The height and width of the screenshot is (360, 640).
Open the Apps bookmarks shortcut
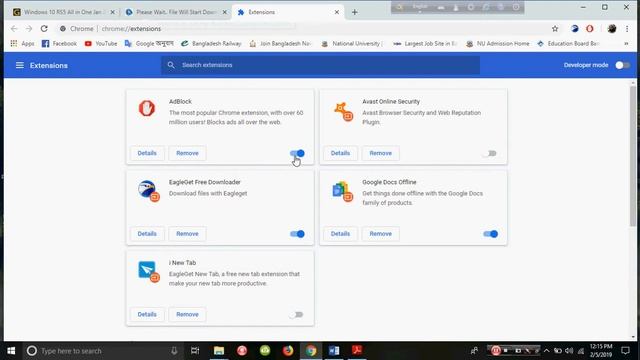[x=22, y=43]
